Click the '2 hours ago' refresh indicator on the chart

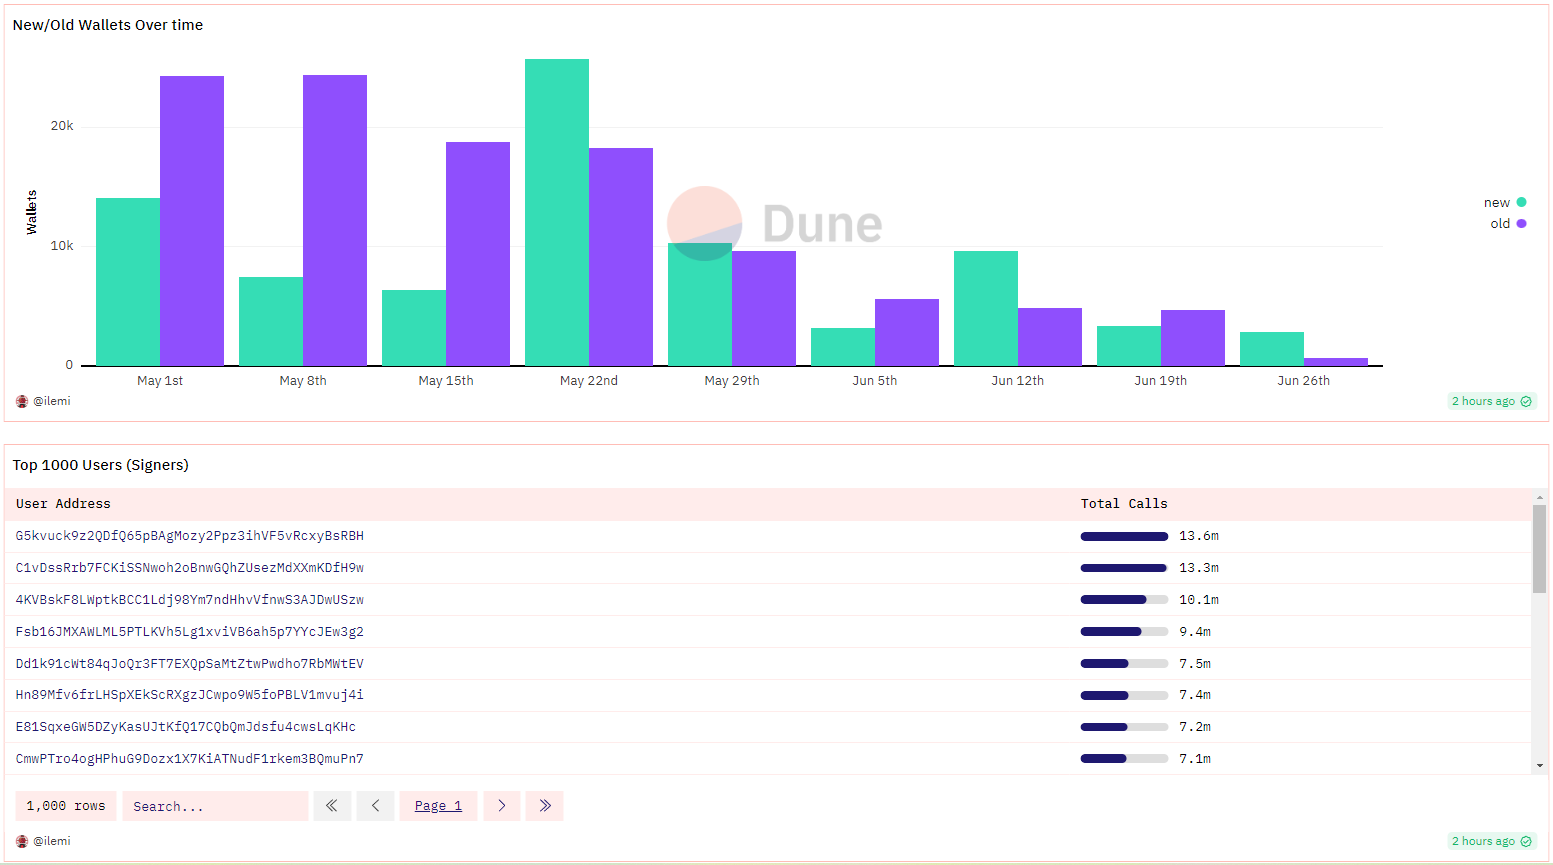pos(1484,401)
